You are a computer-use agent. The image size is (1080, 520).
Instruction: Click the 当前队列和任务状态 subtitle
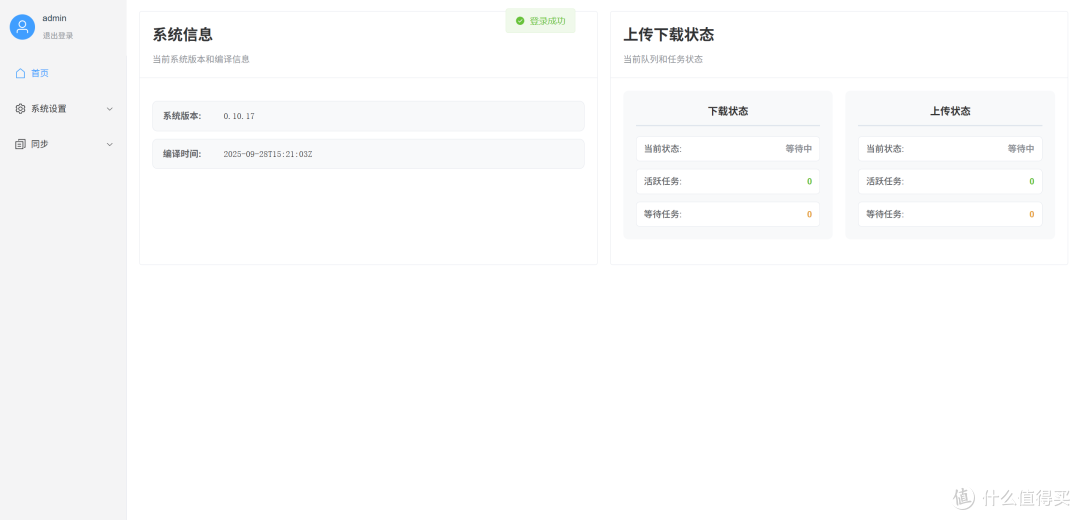[663, 59]
